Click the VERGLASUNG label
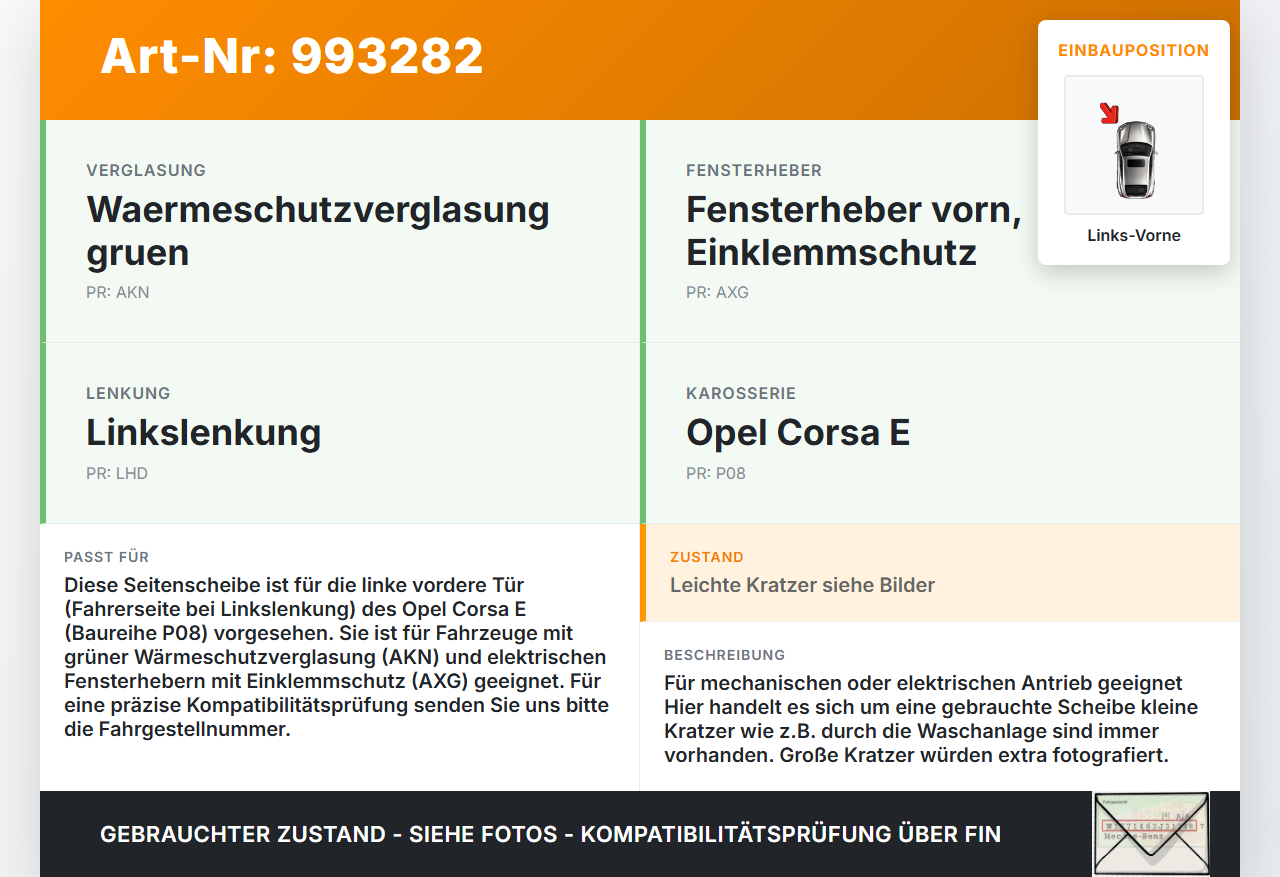Viewport: 1280px width, 877px height. (x=146, y=171)
